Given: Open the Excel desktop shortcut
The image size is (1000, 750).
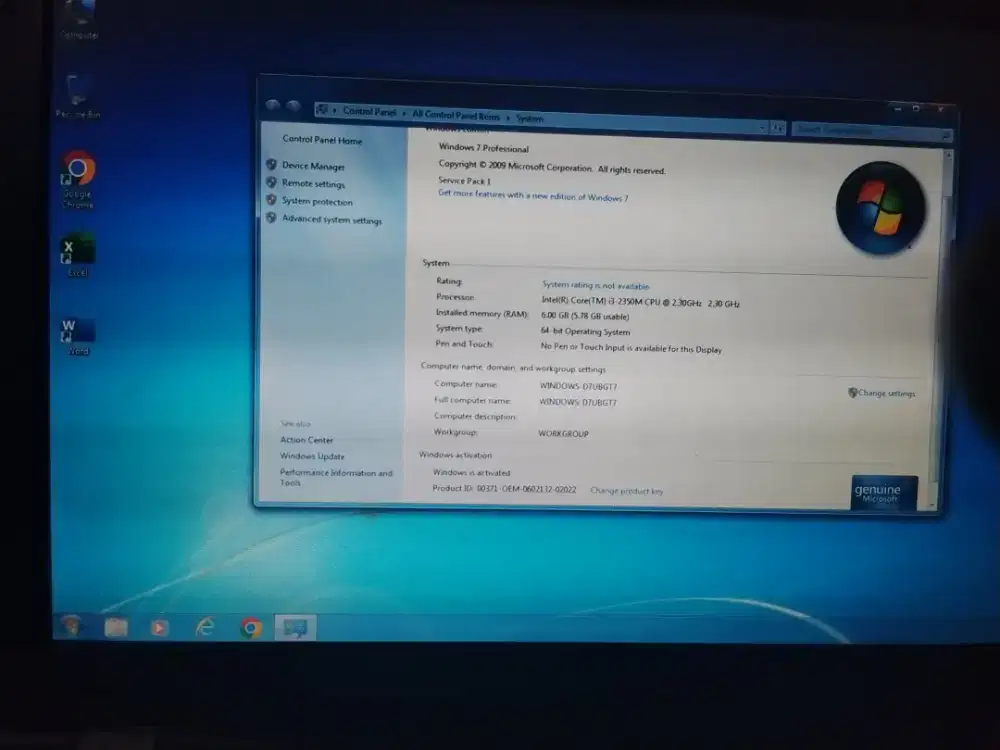Looking at the screenshot, I should click(77, 254).
